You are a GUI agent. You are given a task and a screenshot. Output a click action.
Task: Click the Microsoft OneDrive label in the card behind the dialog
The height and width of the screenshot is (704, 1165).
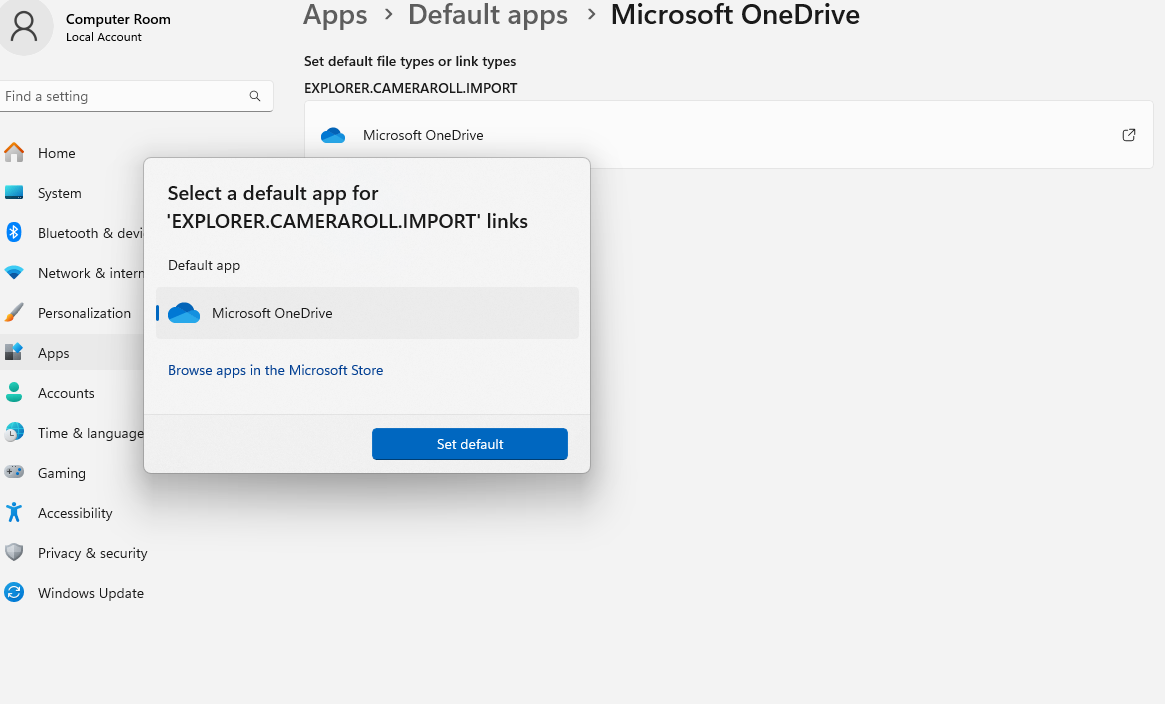[423, 135]
